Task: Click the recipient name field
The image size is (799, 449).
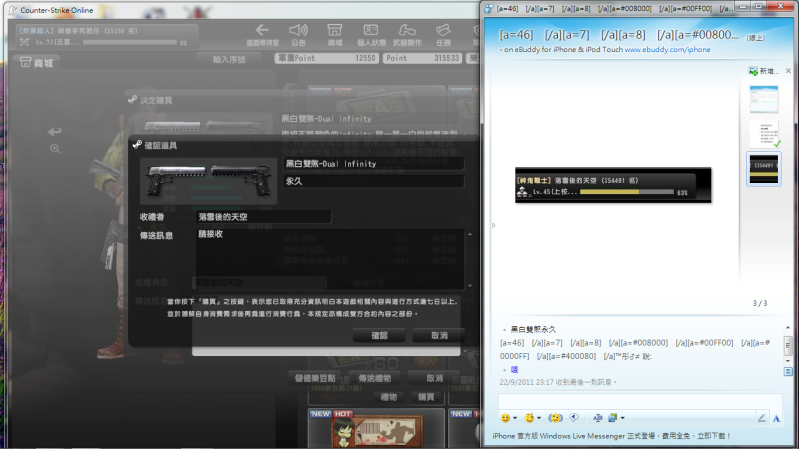Action: [x=263, y=217]
